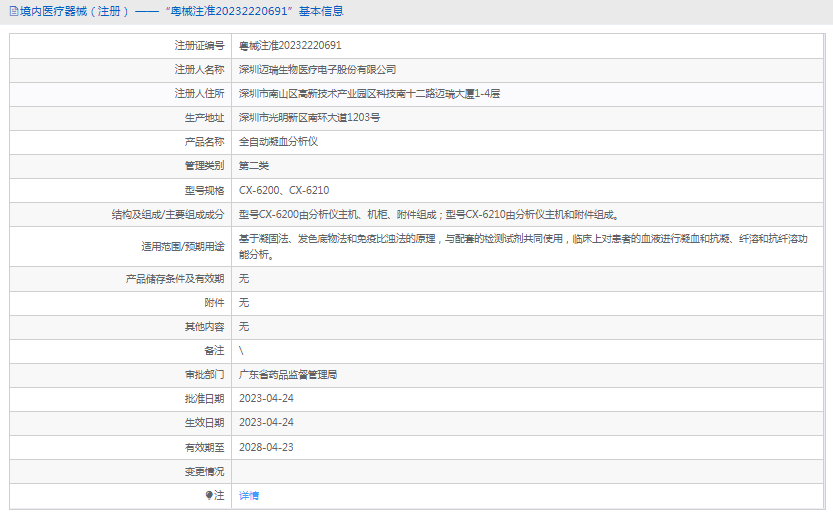Select expiry date 2028-04-23
This screenshot has height=515, width=833.
click(x=266, y=448)
